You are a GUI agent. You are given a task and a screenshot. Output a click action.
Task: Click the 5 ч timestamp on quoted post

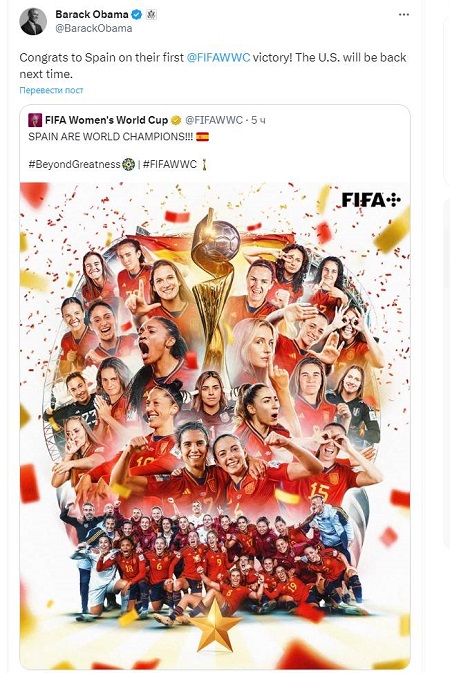pyautogui.click(x=258, y=120)
